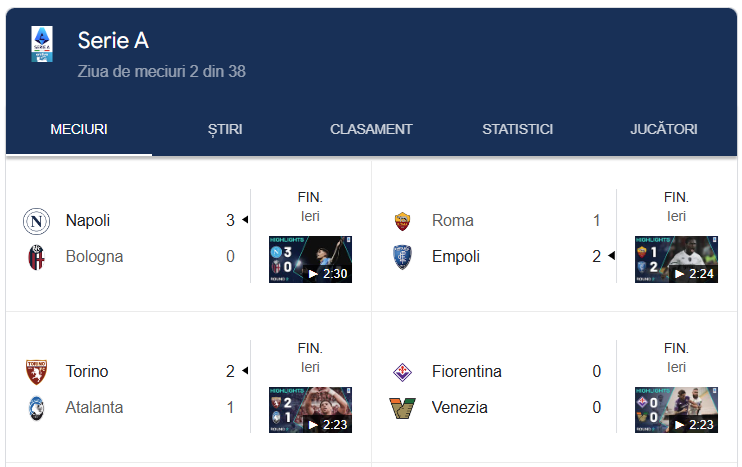Go to the JUCĂTORI tab
This screenshot has width=742, height=467.
coord(663,129)
